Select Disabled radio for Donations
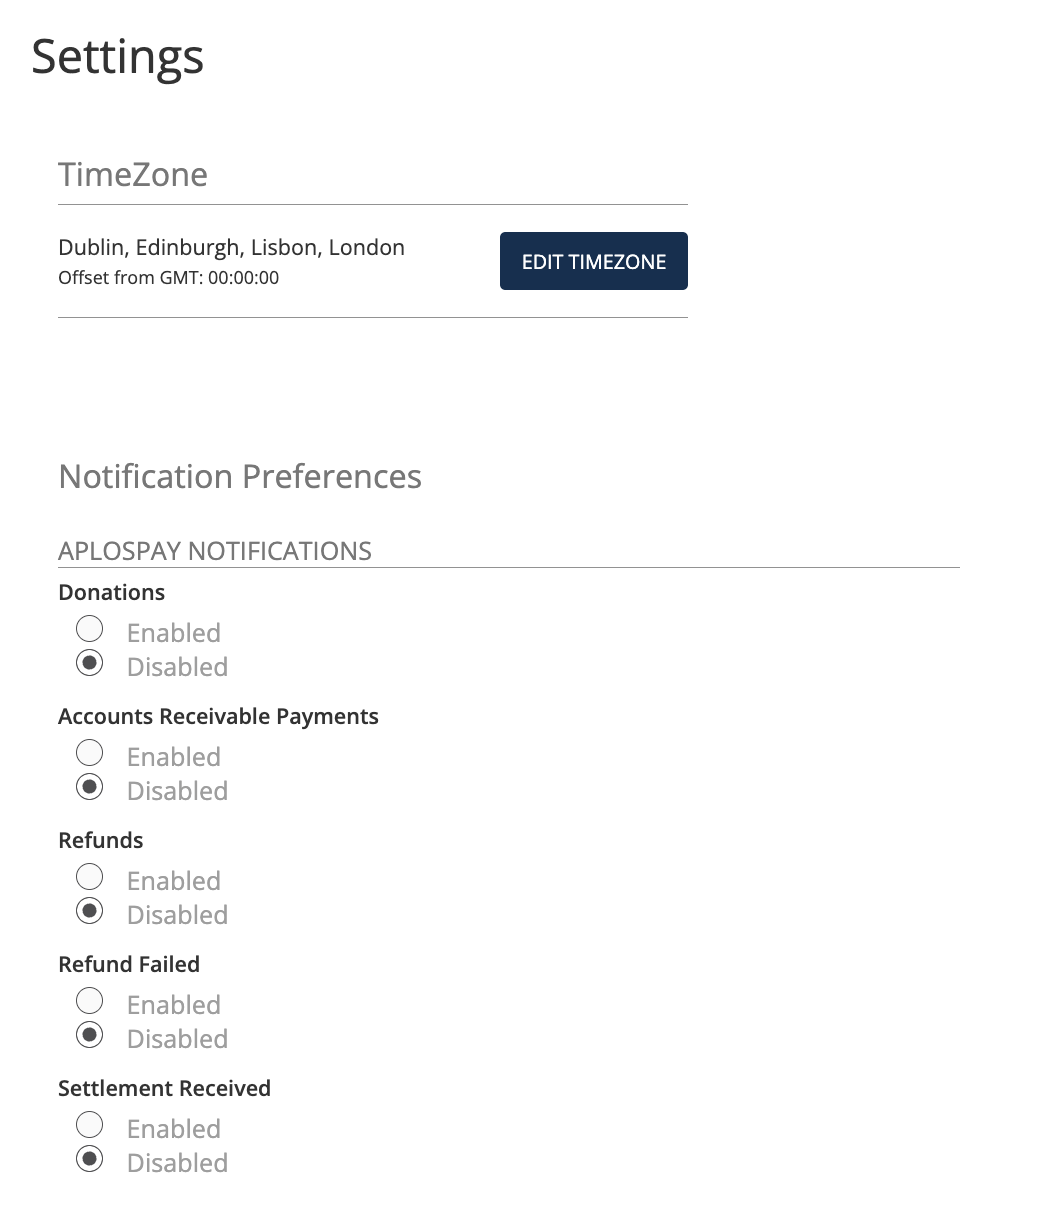The height and width of the screenshot is (1208, 1046). (90, 663)
